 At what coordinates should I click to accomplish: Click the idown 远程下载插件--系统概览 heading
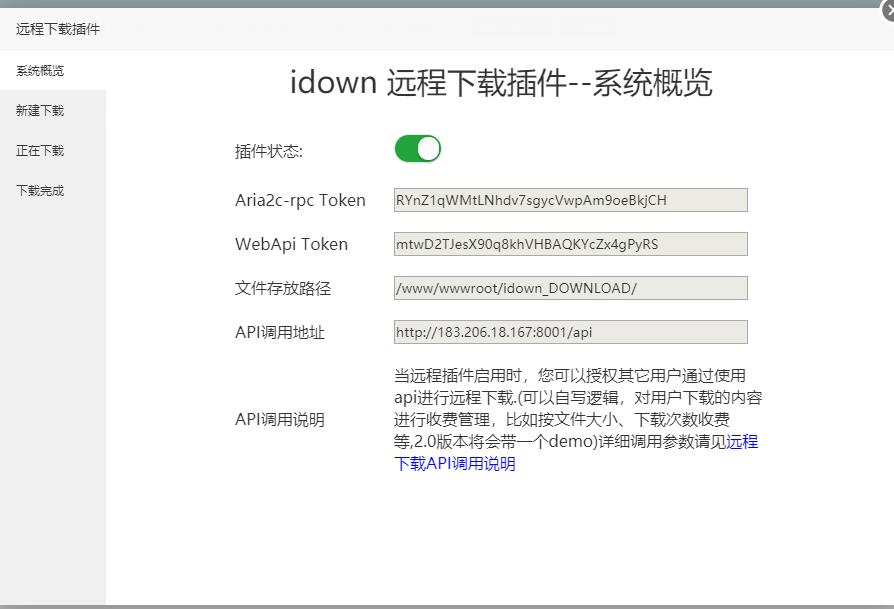point(501,82)
